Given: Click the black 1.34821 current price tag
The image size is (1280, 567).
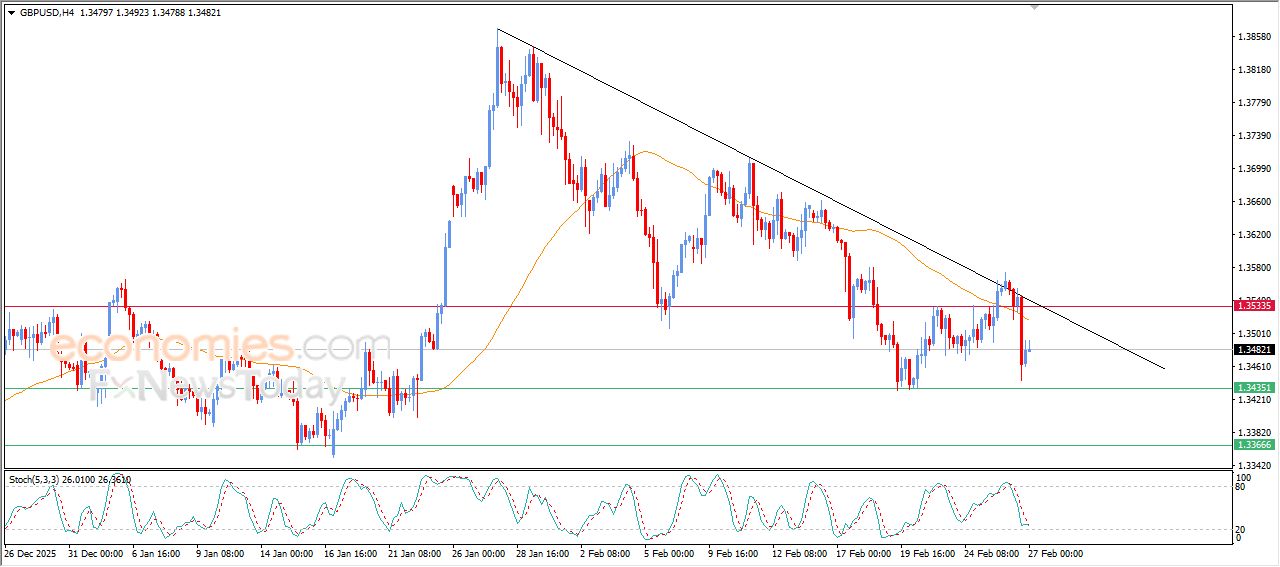Looking at the screenshot, I should point(1254,350).
